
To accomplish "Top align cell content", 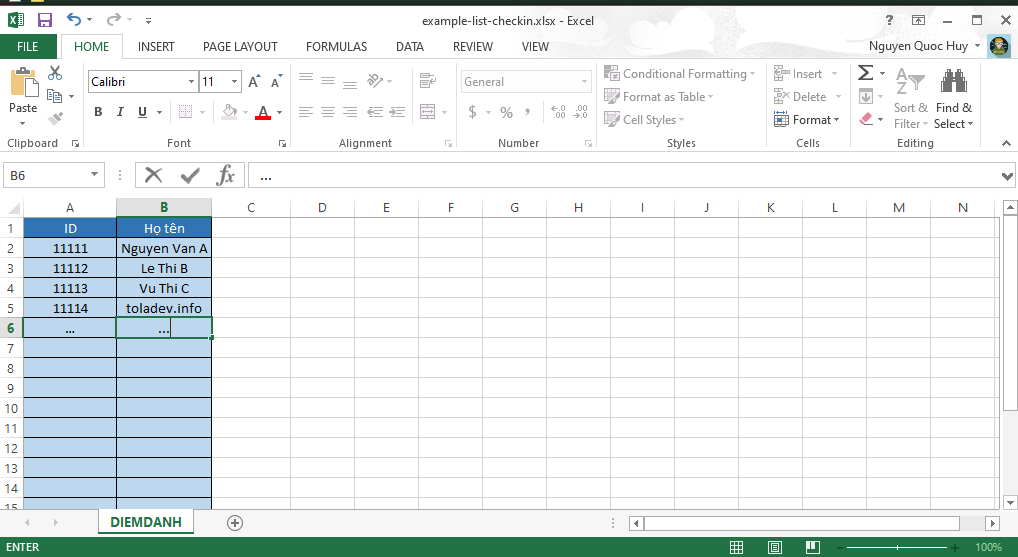I will point(306,79).
